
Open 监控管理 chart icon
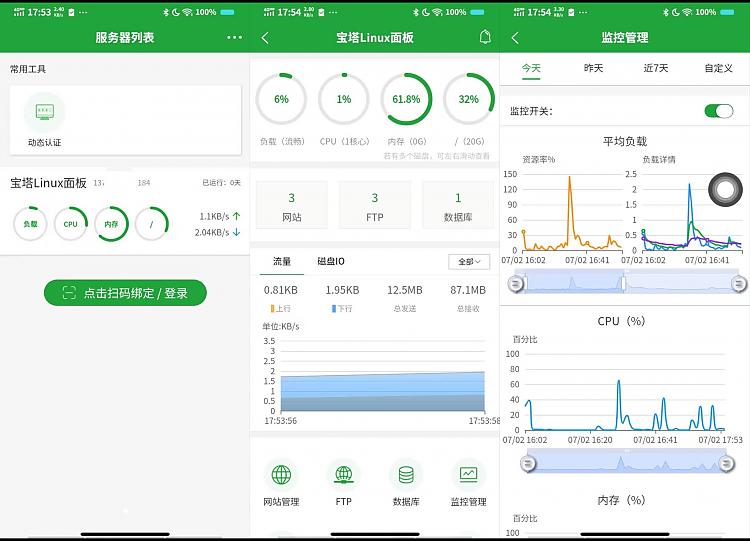click(468, 475)
